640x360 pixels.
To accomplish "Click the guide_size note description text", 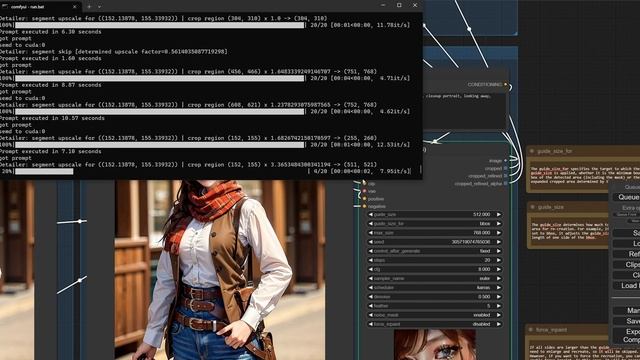I will pos(571,231).
